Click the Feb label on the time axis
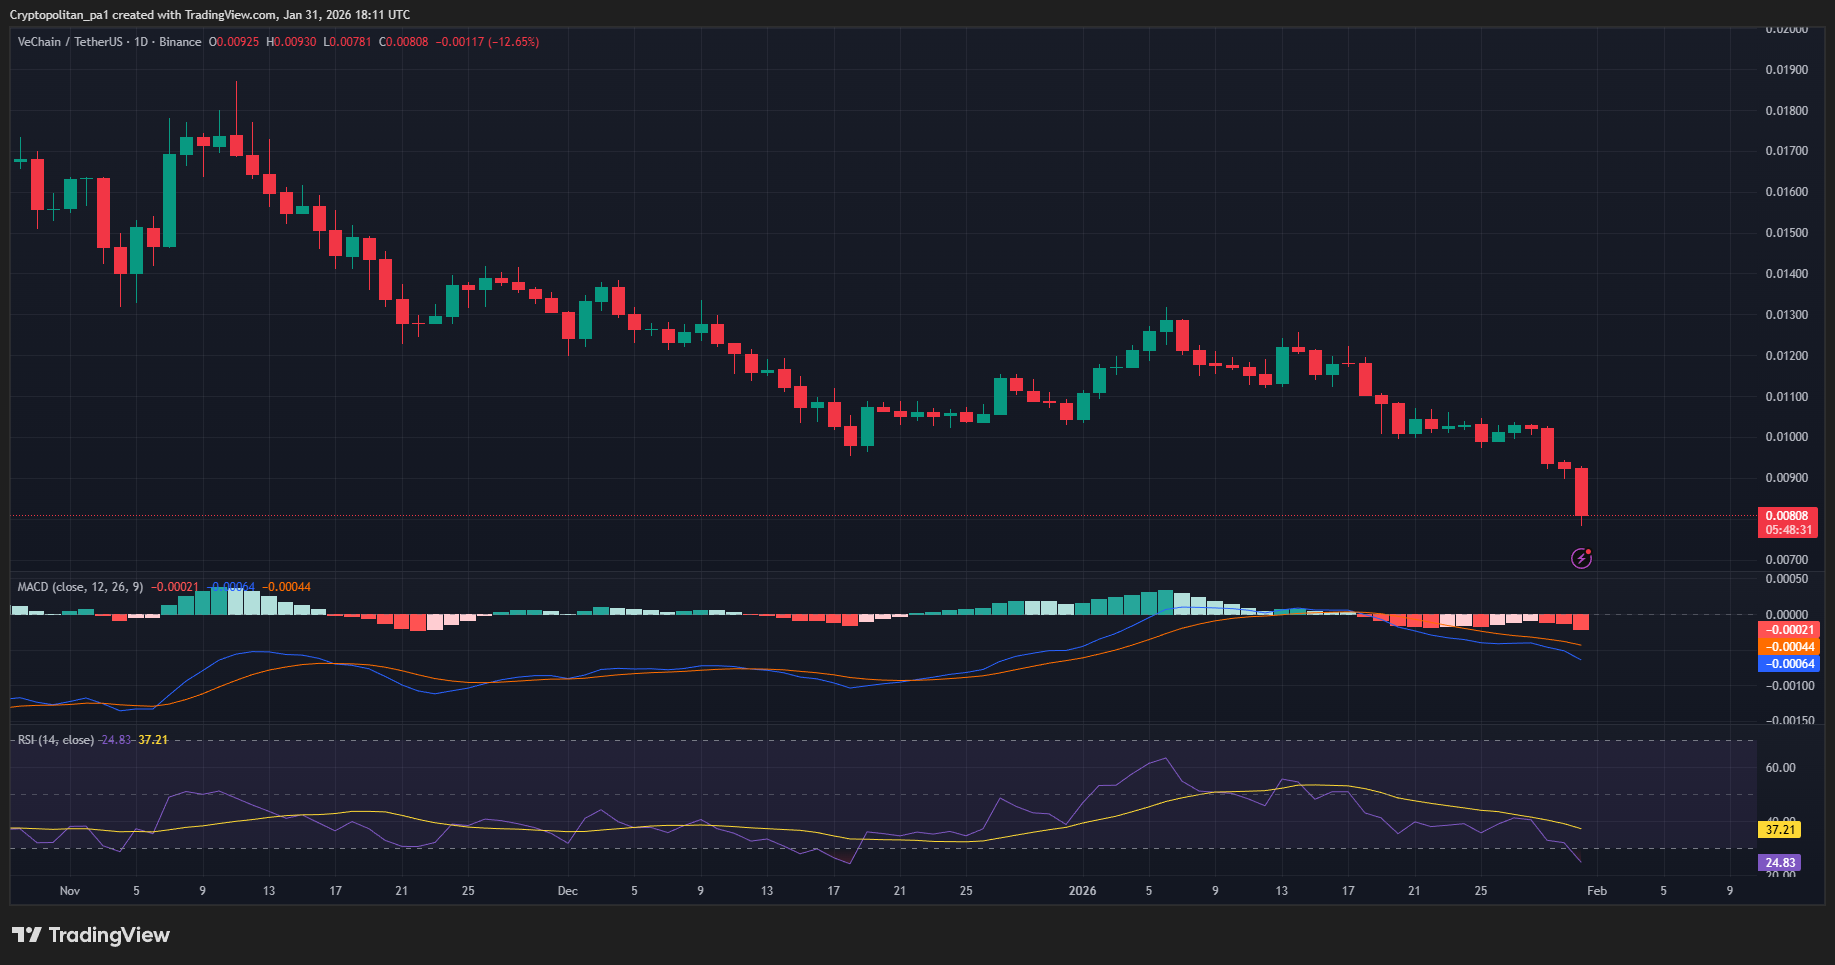The image size is (1835, 965). pos(1596,890)
